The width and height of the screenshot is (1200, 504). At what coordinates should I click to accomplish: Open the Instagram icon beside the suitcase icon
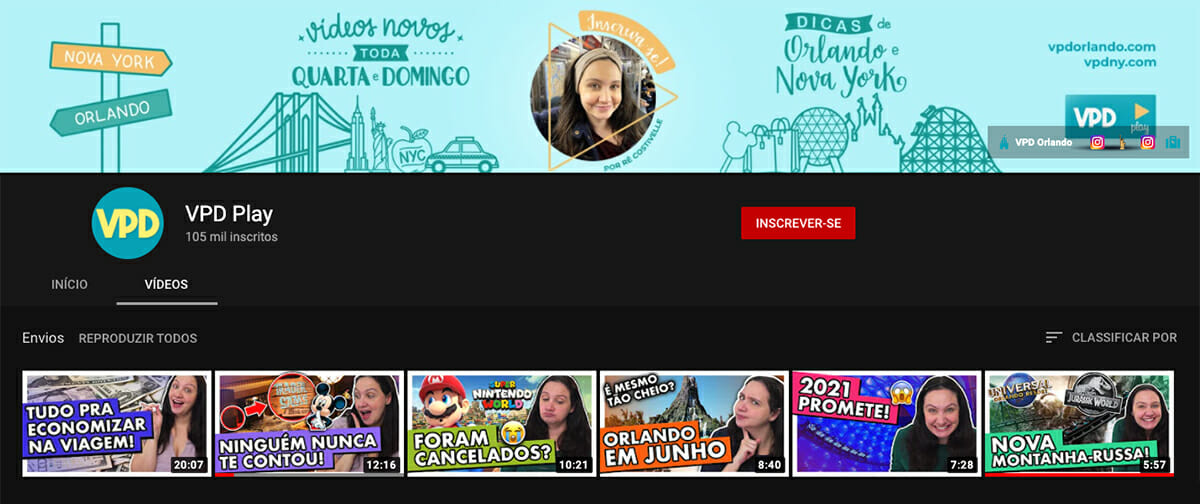pyautogui.click(x=1148, y=142)
